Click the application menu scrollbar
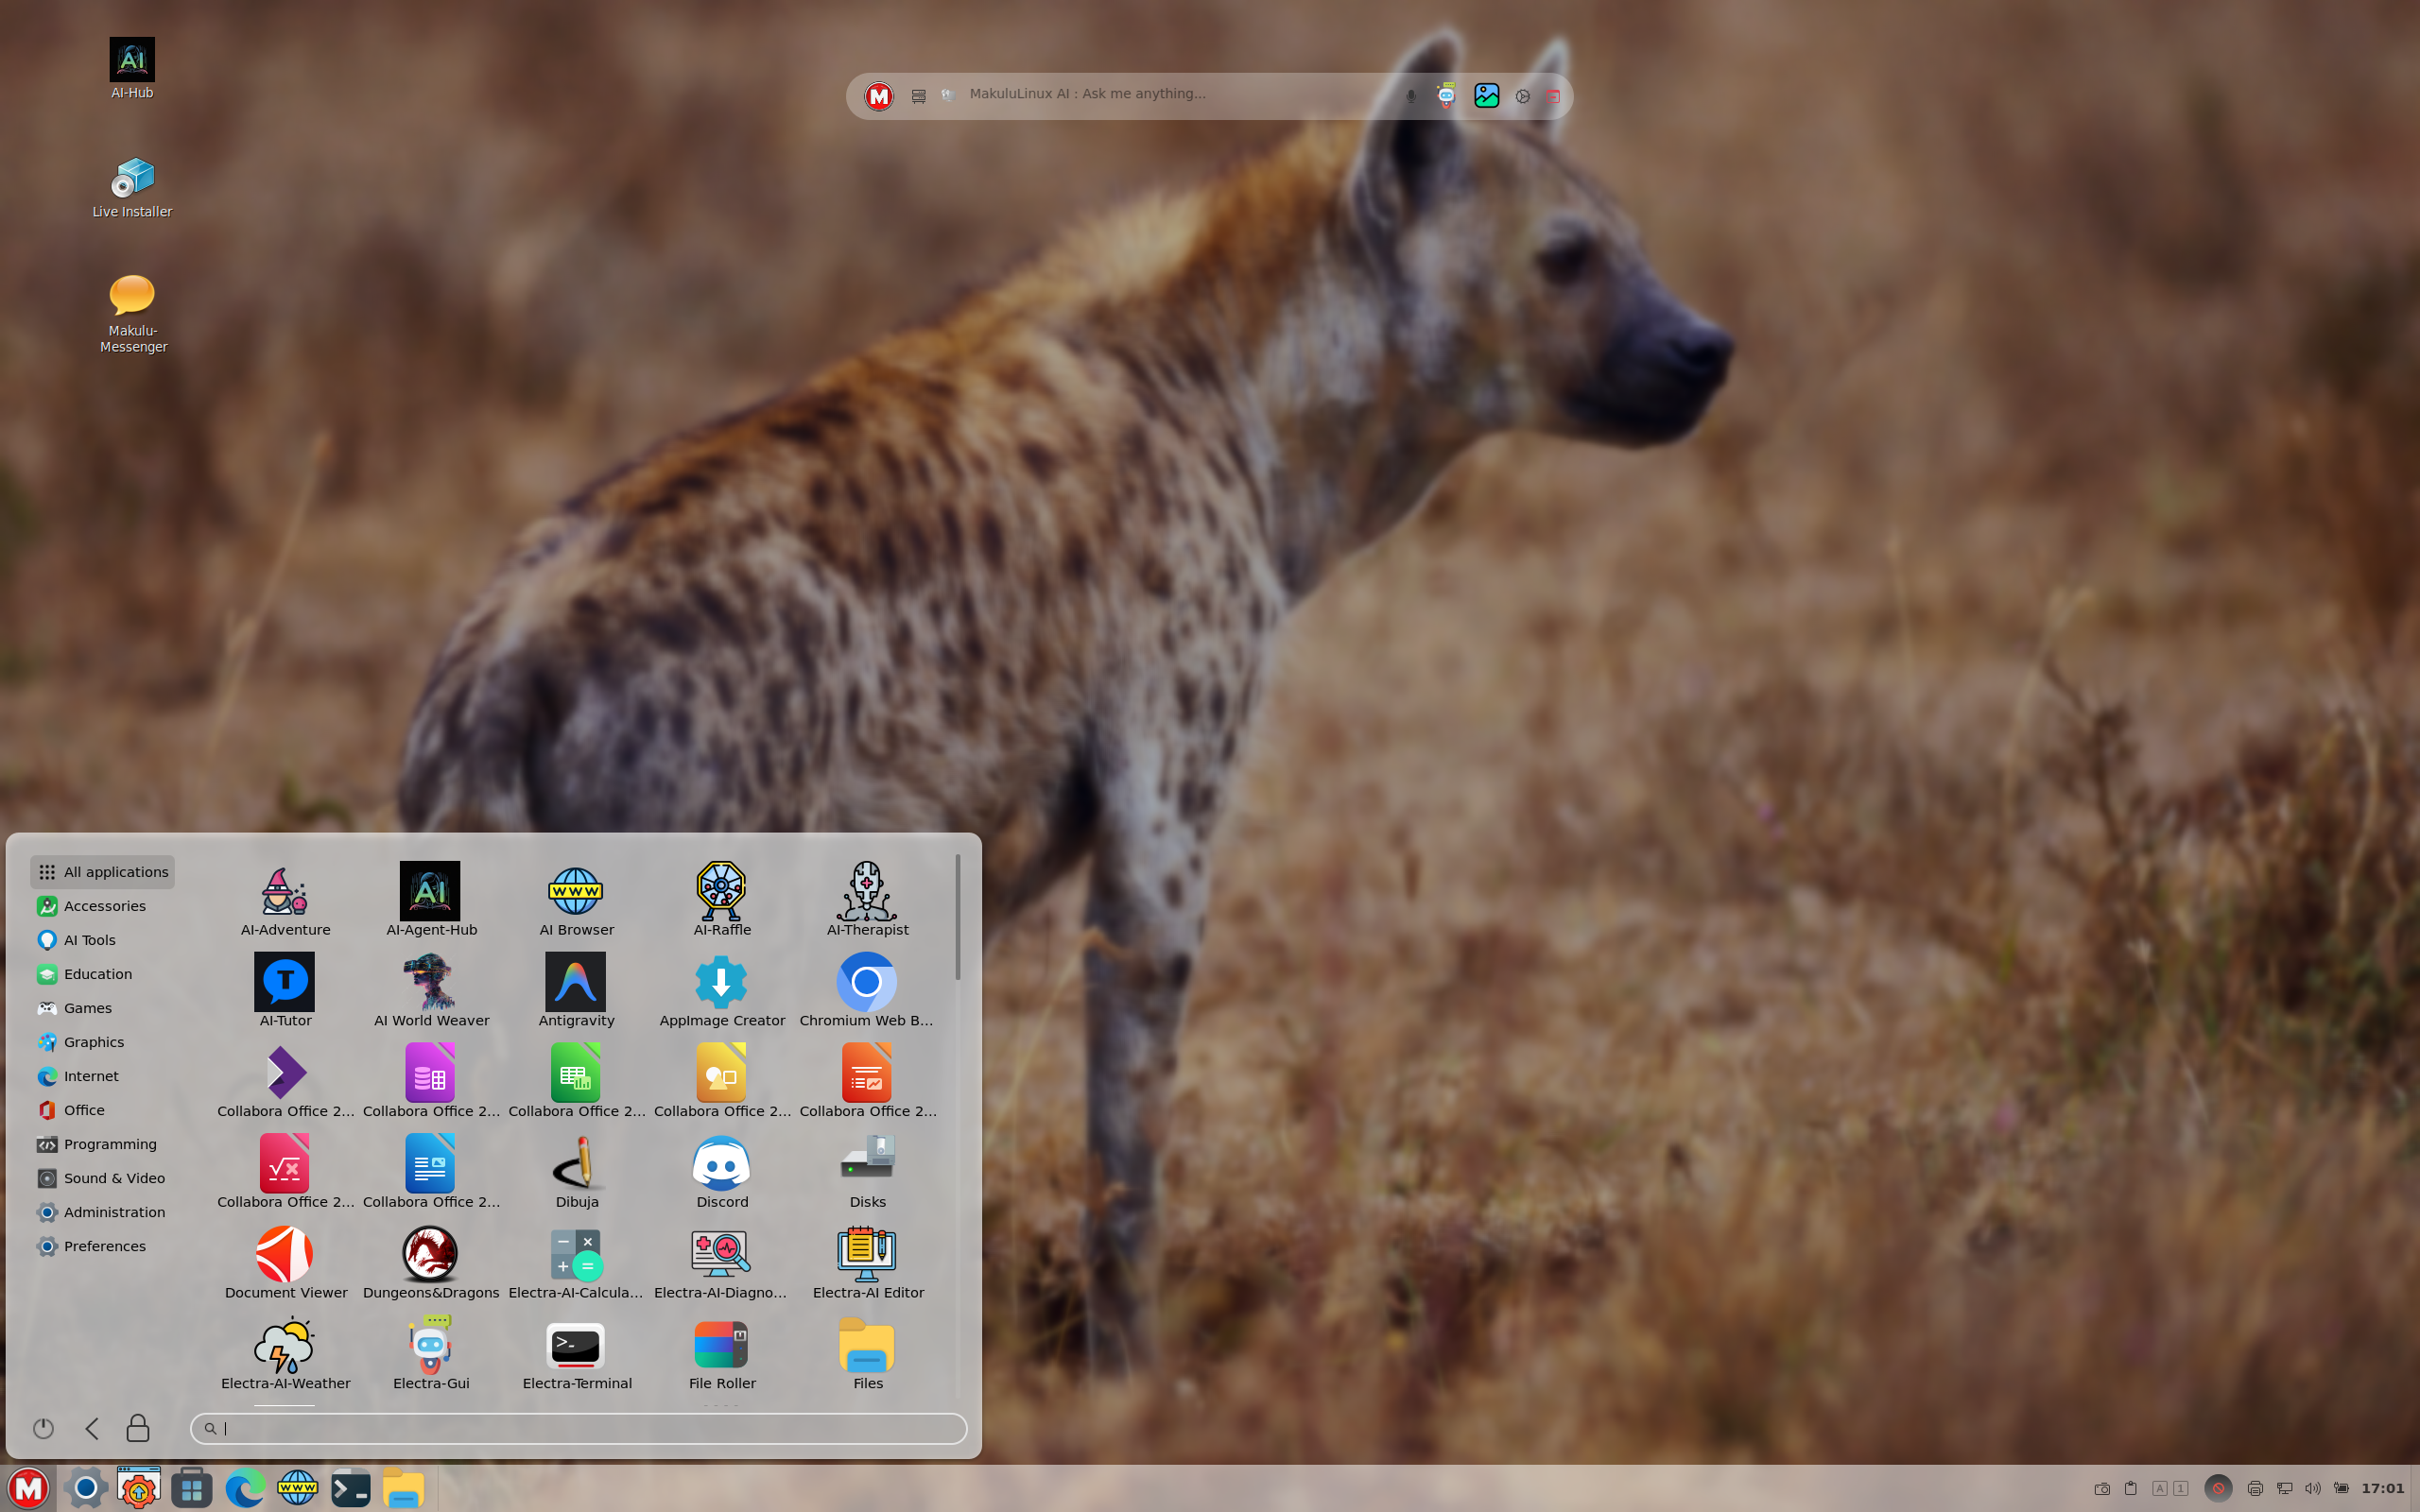This screenshot has height=1512, width=2420. click(957, 916)
